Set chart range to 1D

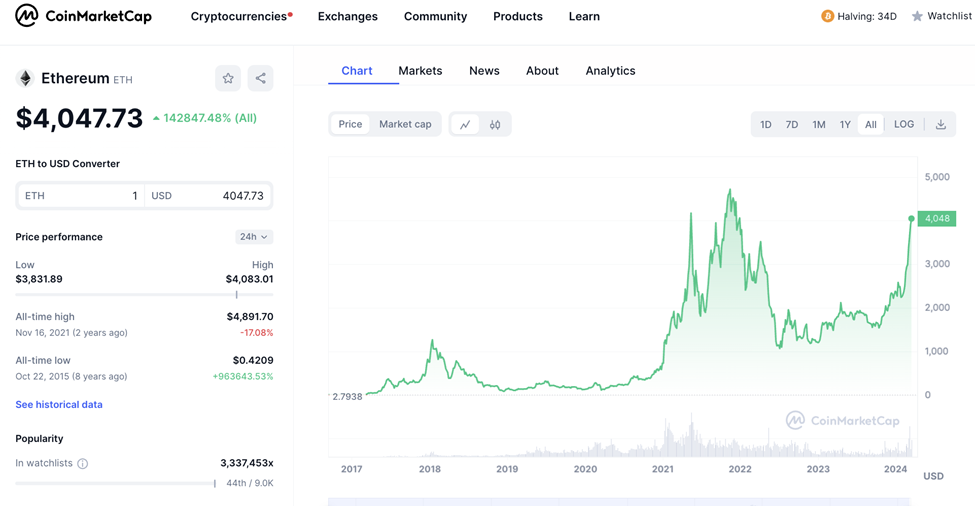pos(765,124)
